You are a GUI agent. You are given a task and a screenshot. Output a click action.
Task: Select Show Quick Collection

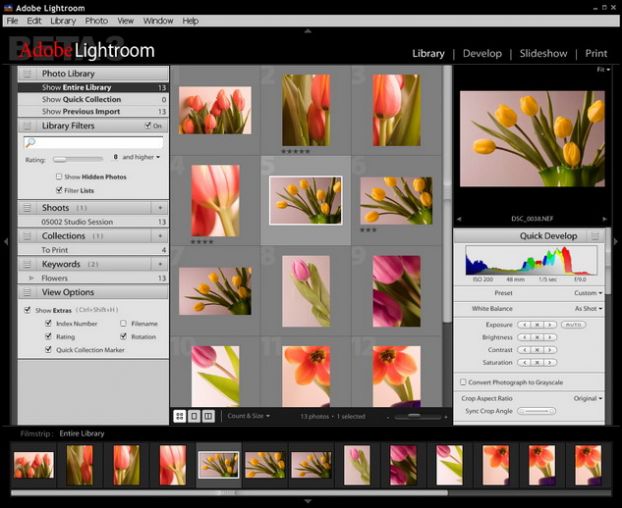pos(93,100)
